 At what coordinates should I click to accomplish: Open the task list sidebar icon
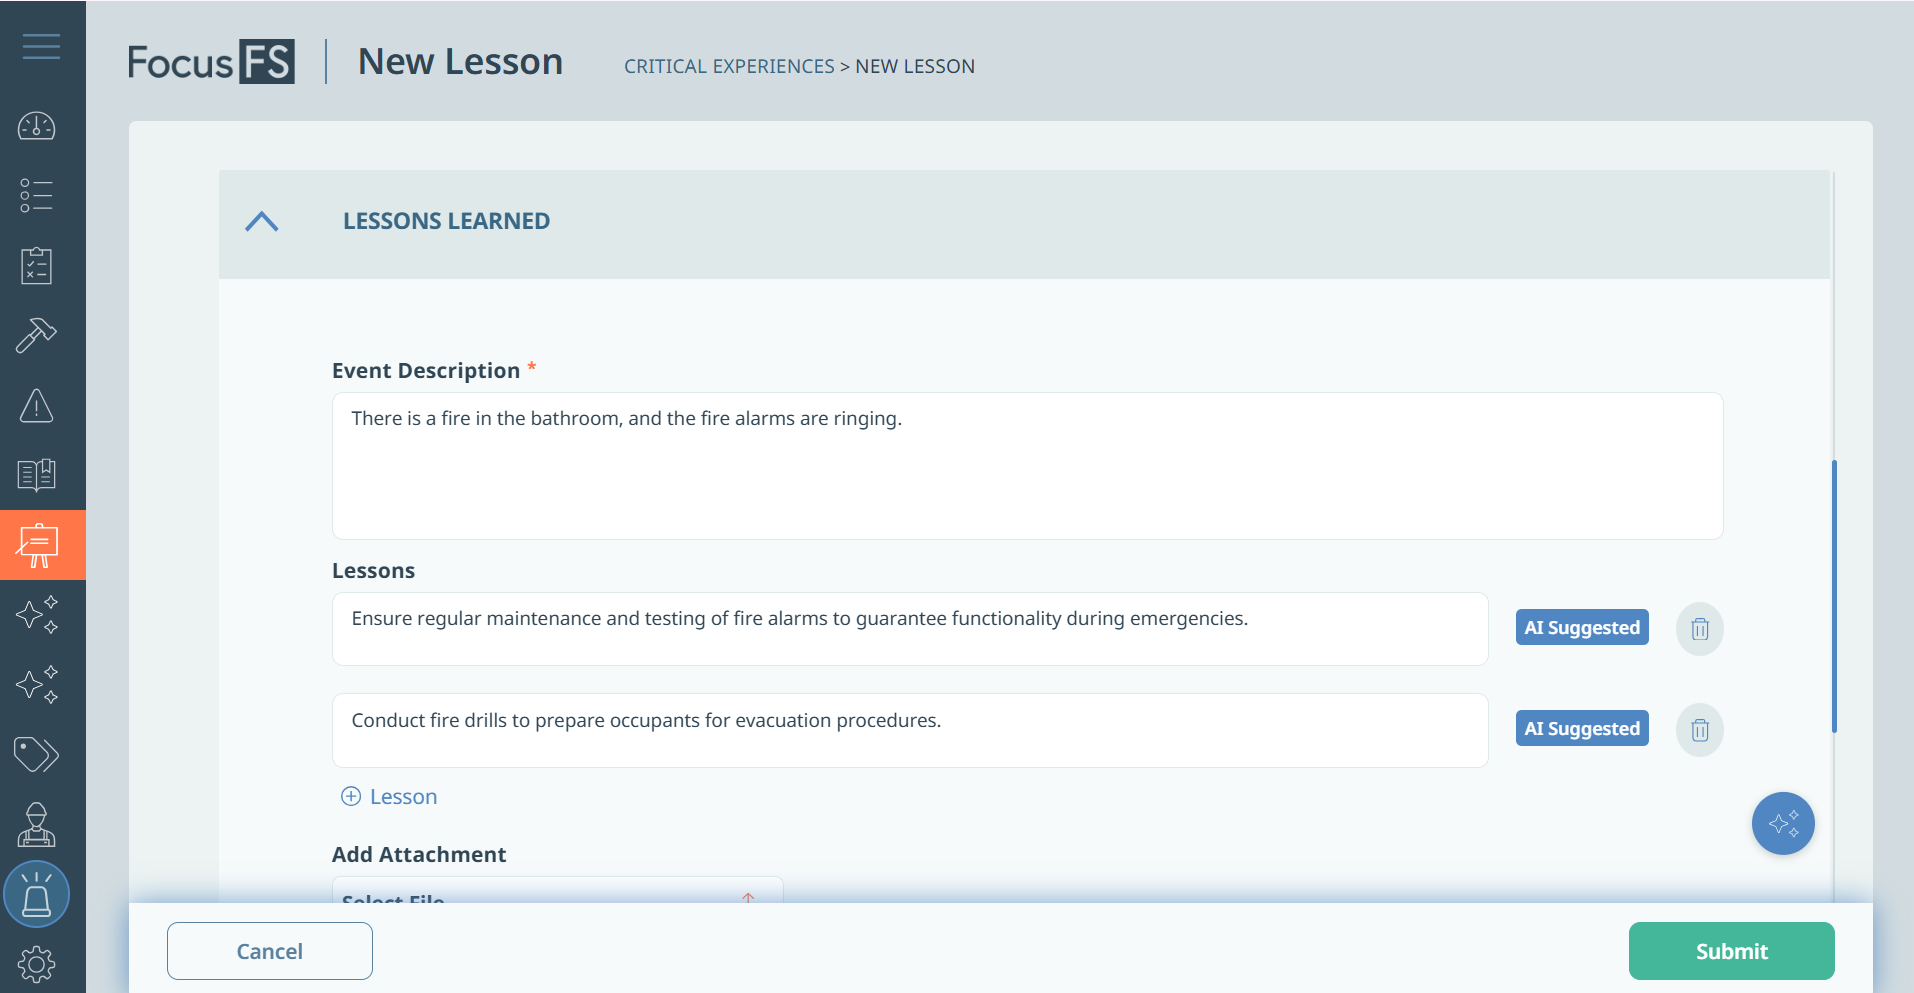click(37, 196)
